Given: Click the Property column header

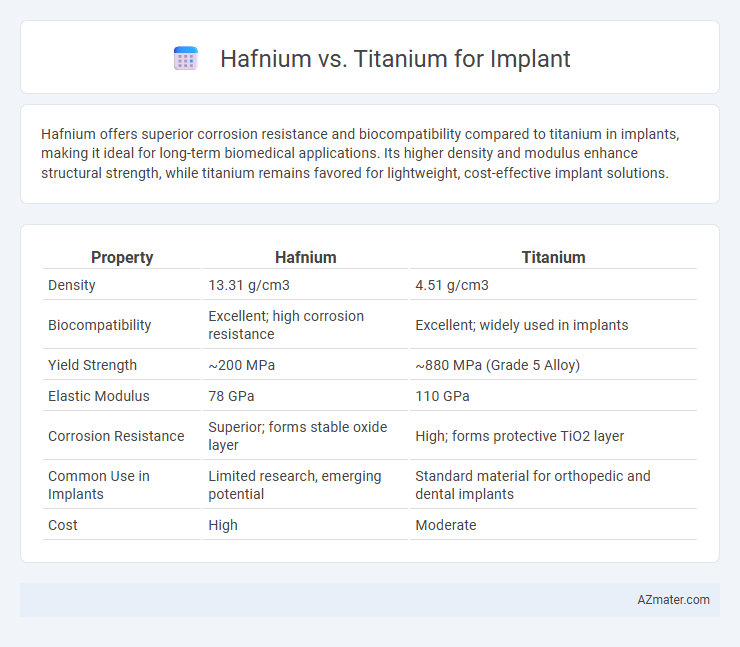Looking at the screenshot, I should [122, 257].
